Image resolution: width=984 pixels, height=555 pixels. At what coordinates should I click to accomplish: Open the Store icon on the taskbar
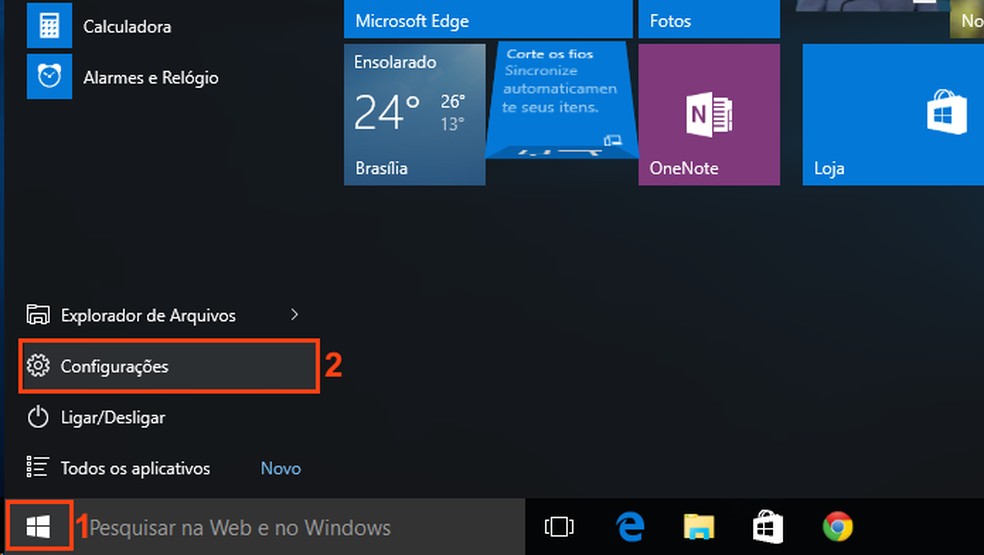[x=768, y=526]
